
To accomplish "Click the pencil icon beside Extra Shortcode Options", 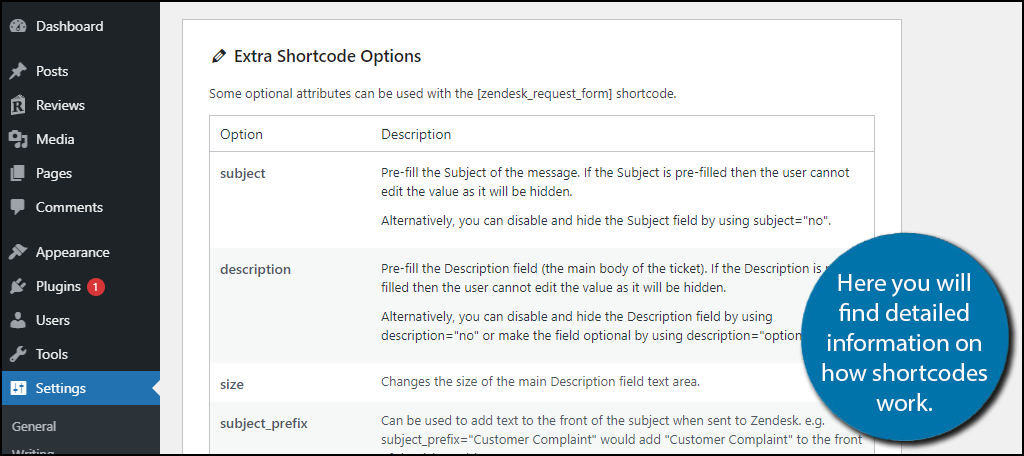I will (x=219, y=57).
